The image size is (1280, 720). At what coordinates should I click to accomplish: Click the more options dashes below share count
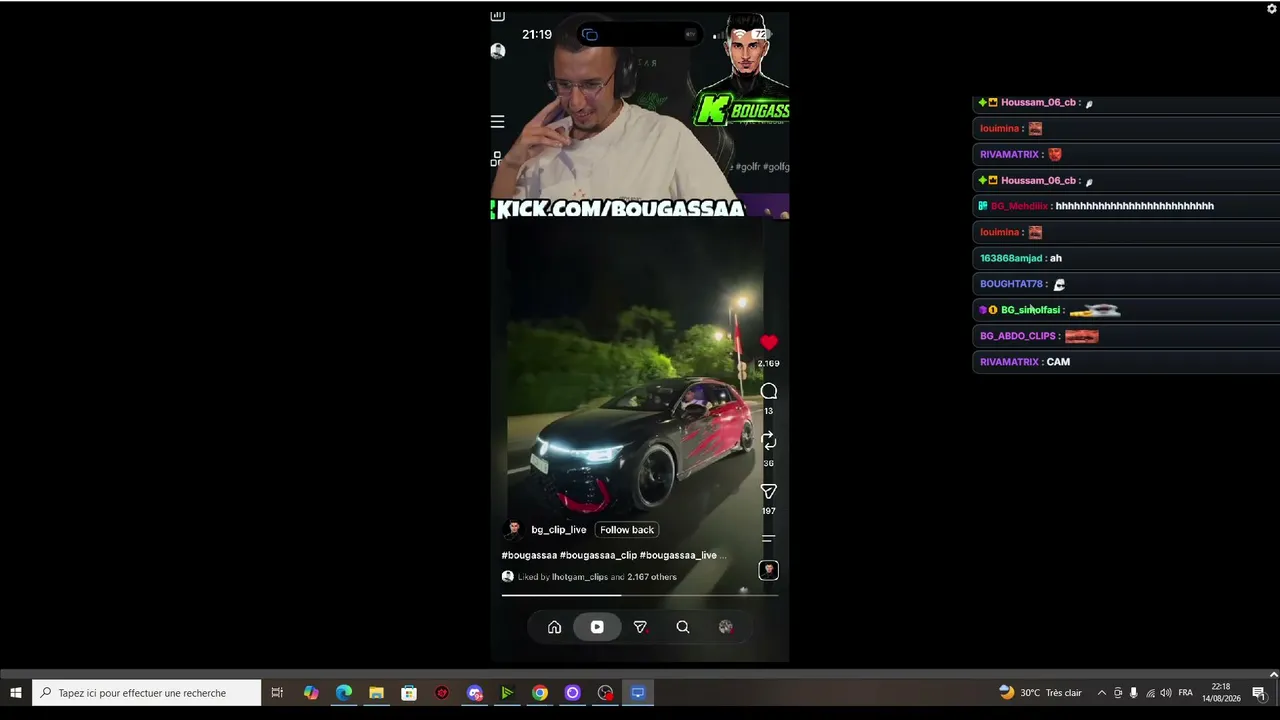coord(768,538)
